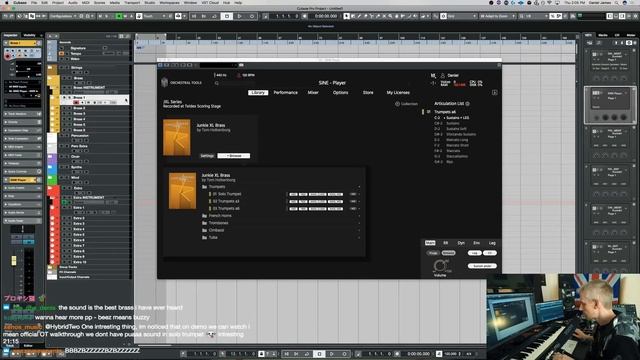Image resolution: width=640 pixels, height=360 pixels.
Task: Open the Adapt to Zoom grid dropdown
Action: [497, 16]
